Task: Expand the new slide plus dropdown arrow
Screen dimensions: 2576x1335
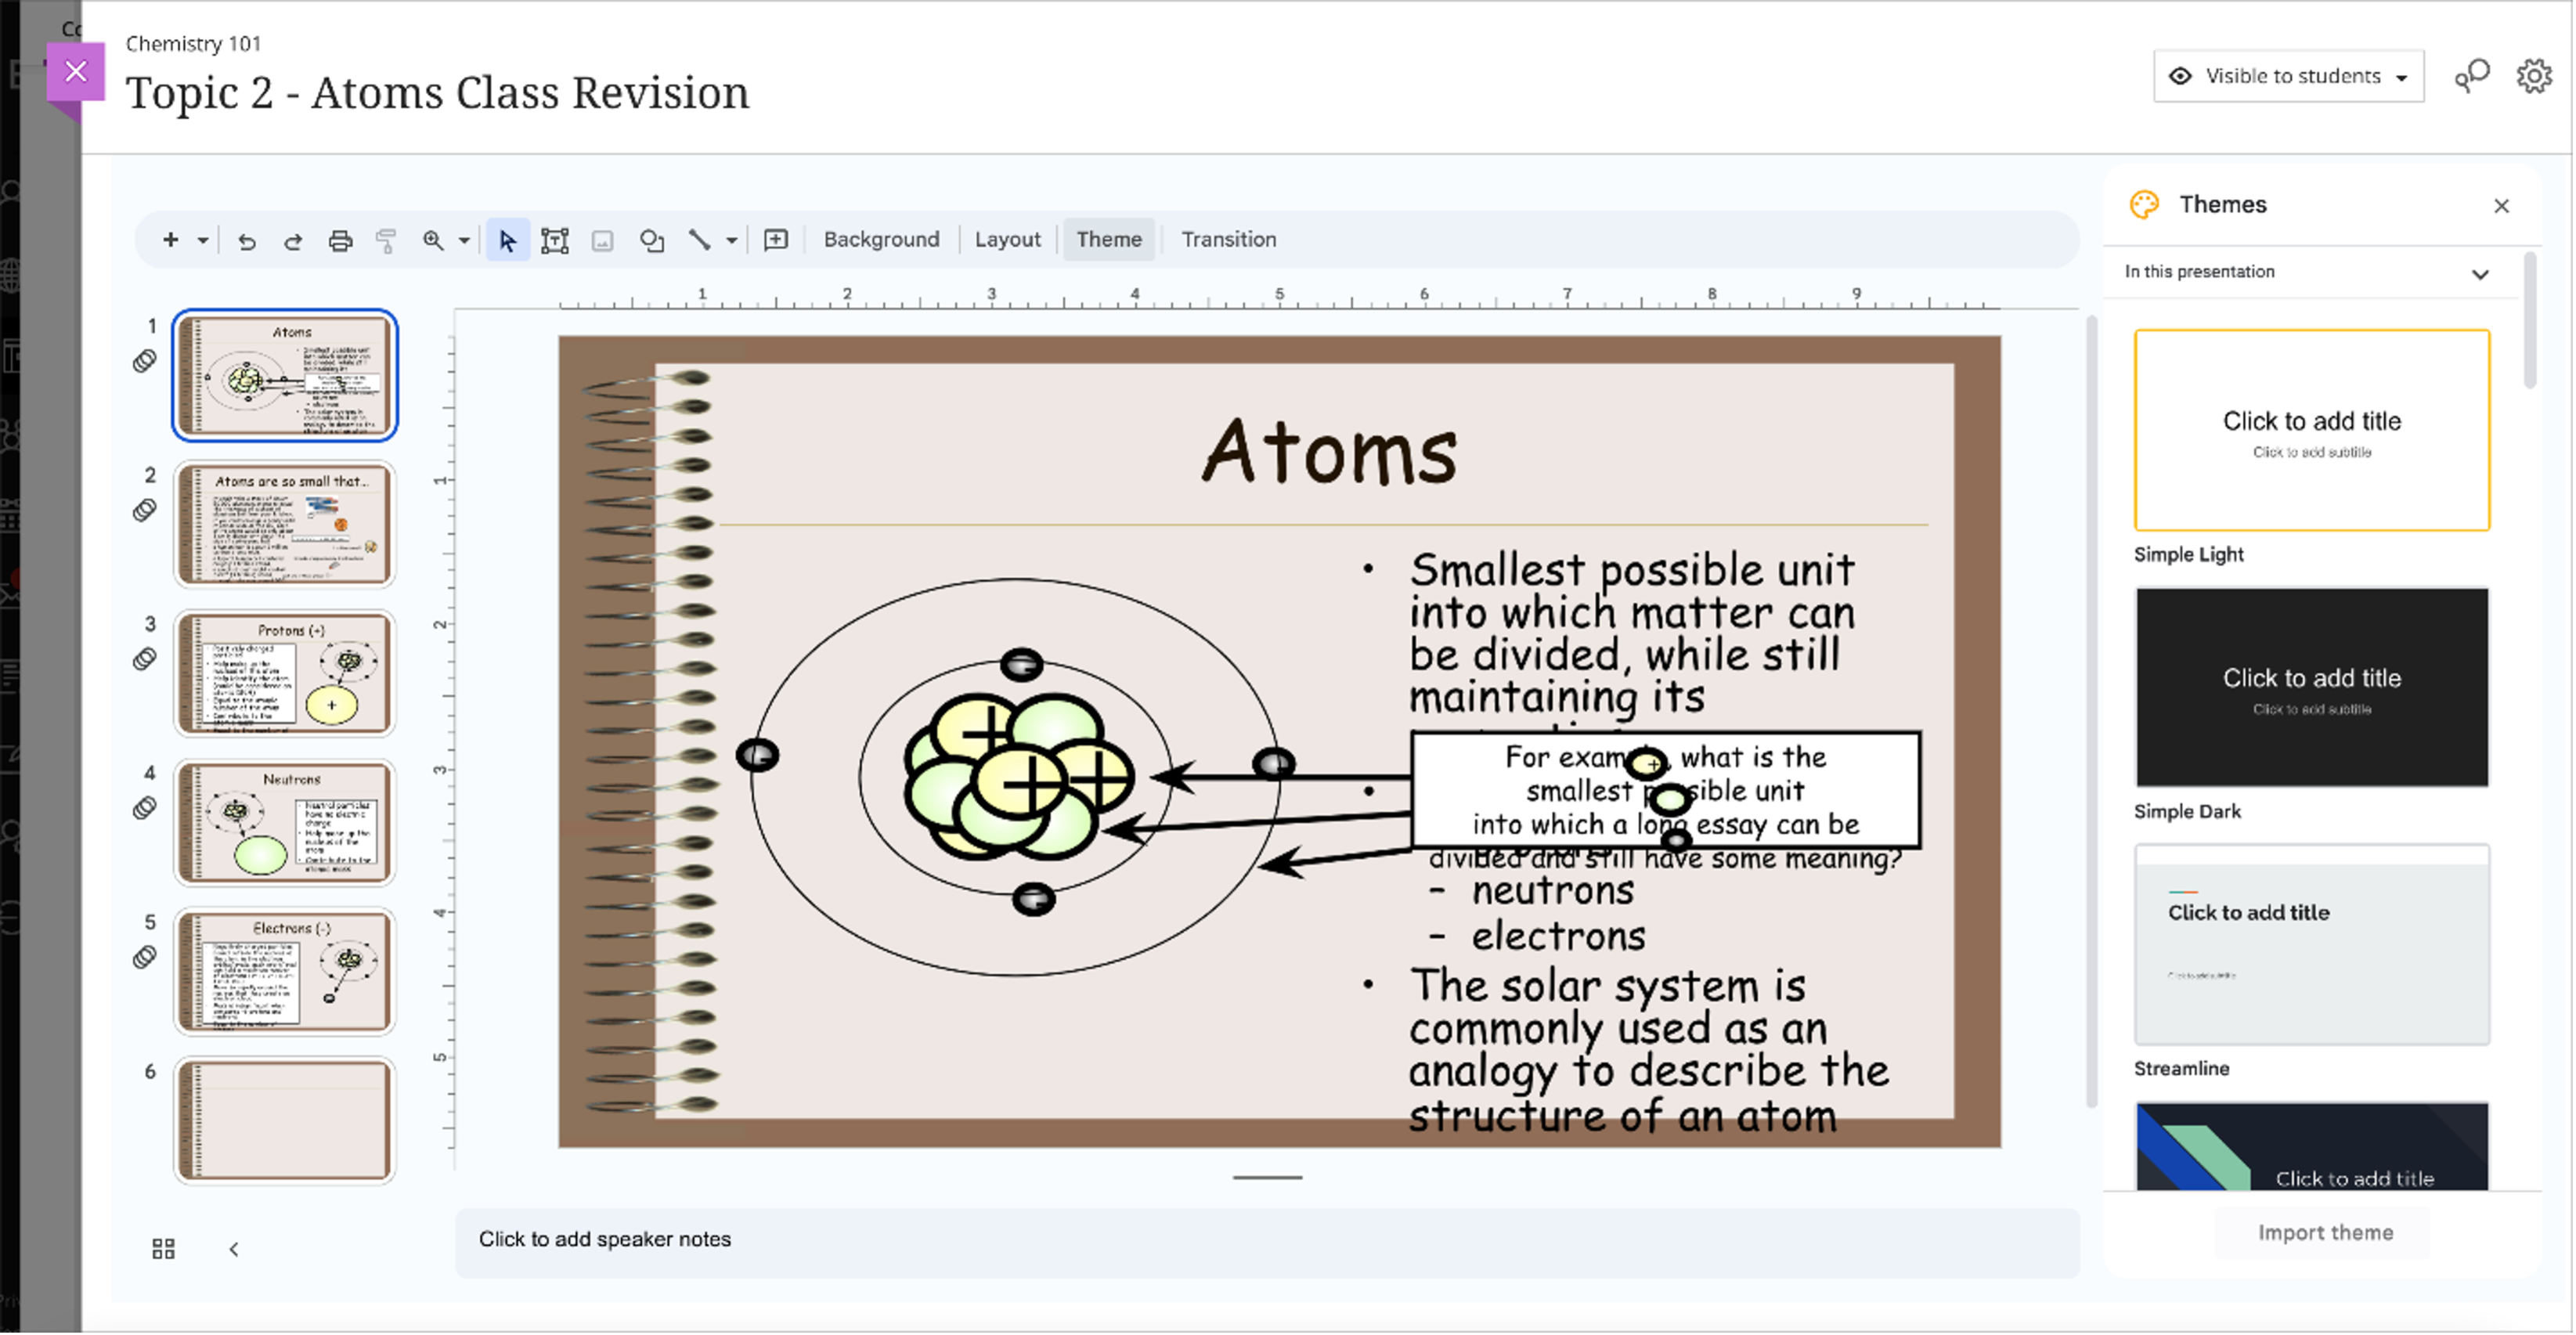Action: pos(203,241)
